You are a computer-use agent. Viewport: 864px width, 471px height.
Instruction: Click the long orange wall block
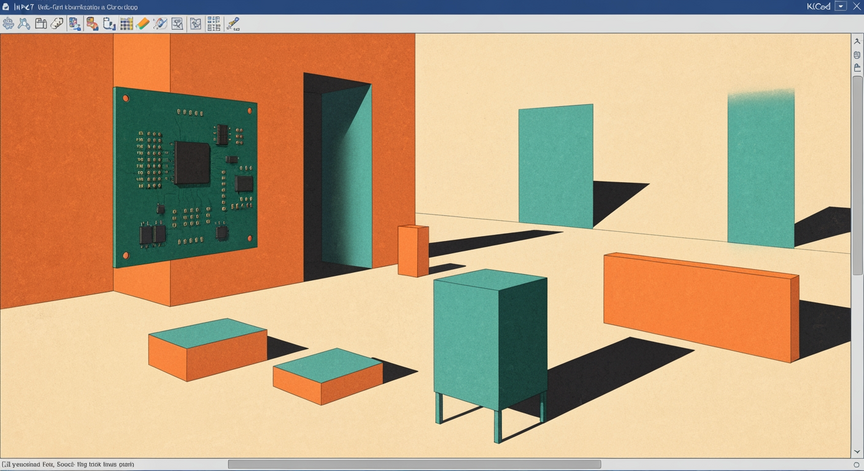(701, 307)
